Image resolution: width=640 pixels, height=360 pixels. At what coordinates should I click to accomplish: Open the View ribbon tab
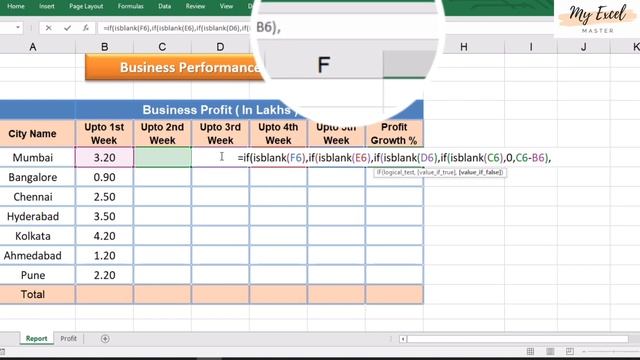226,6
